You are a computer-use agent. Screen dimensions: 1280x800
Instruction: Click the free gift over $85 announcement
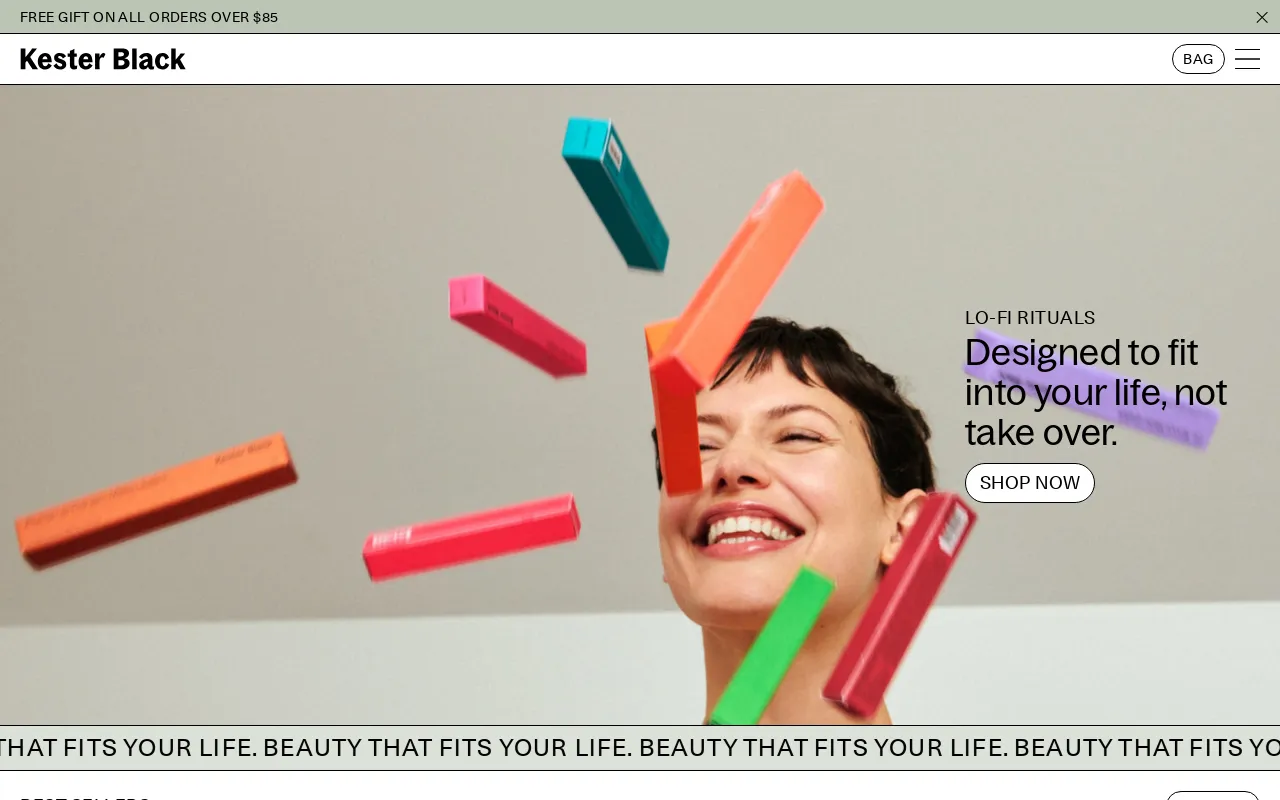pyautogui.click(x=149, y=17)
